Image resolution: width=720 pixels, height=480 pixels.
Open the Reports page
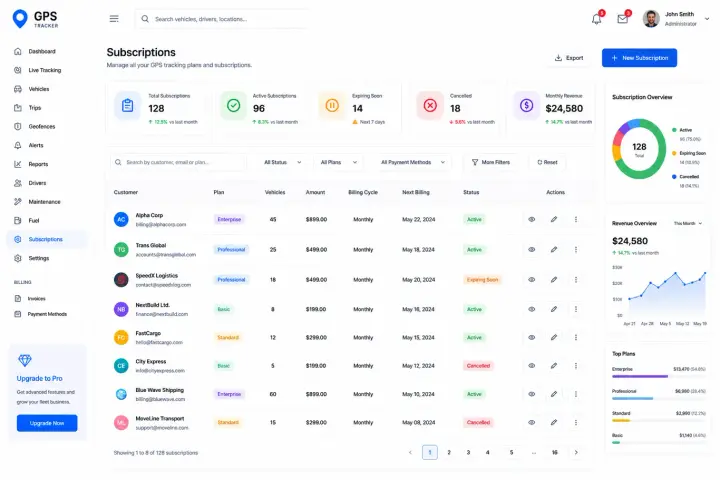38,164
